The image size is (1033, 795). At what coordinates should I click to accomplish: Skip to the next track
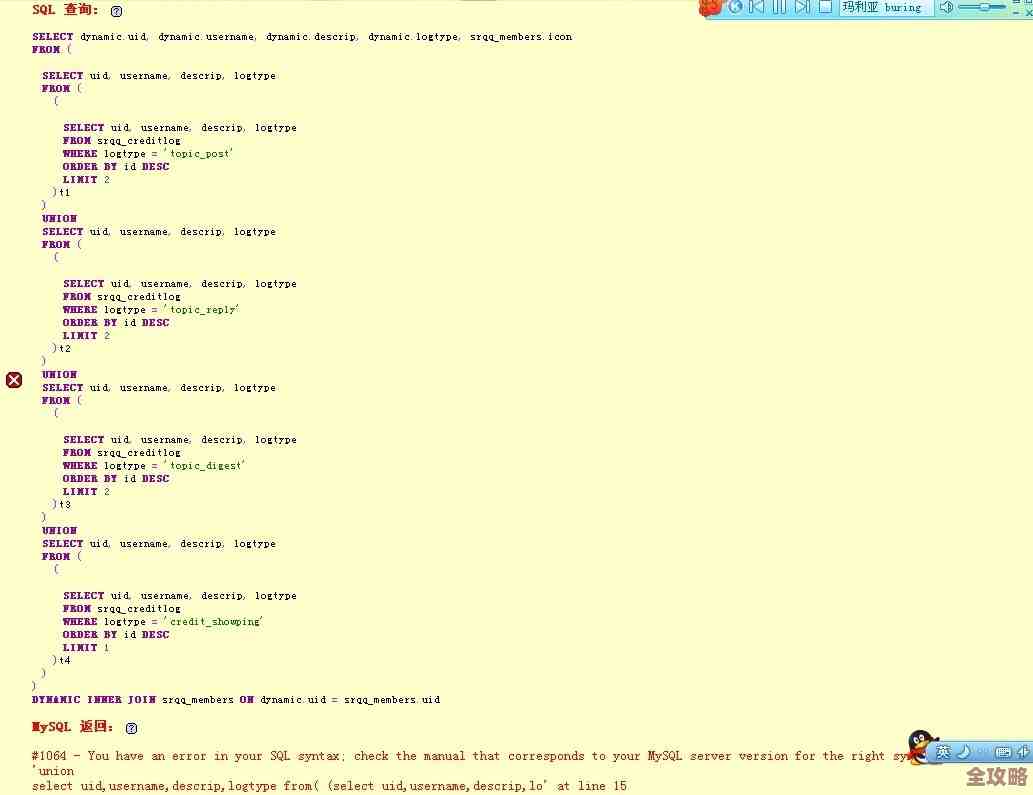tap(802, 7)
